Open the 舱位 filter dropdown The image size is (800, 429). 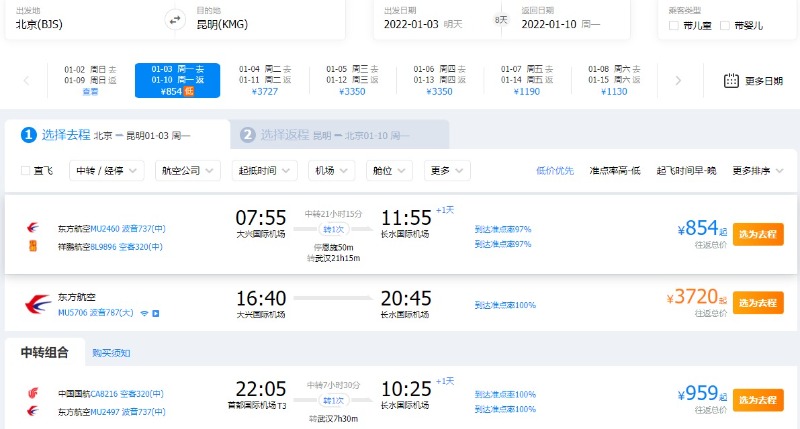click(x=389, y=170)
